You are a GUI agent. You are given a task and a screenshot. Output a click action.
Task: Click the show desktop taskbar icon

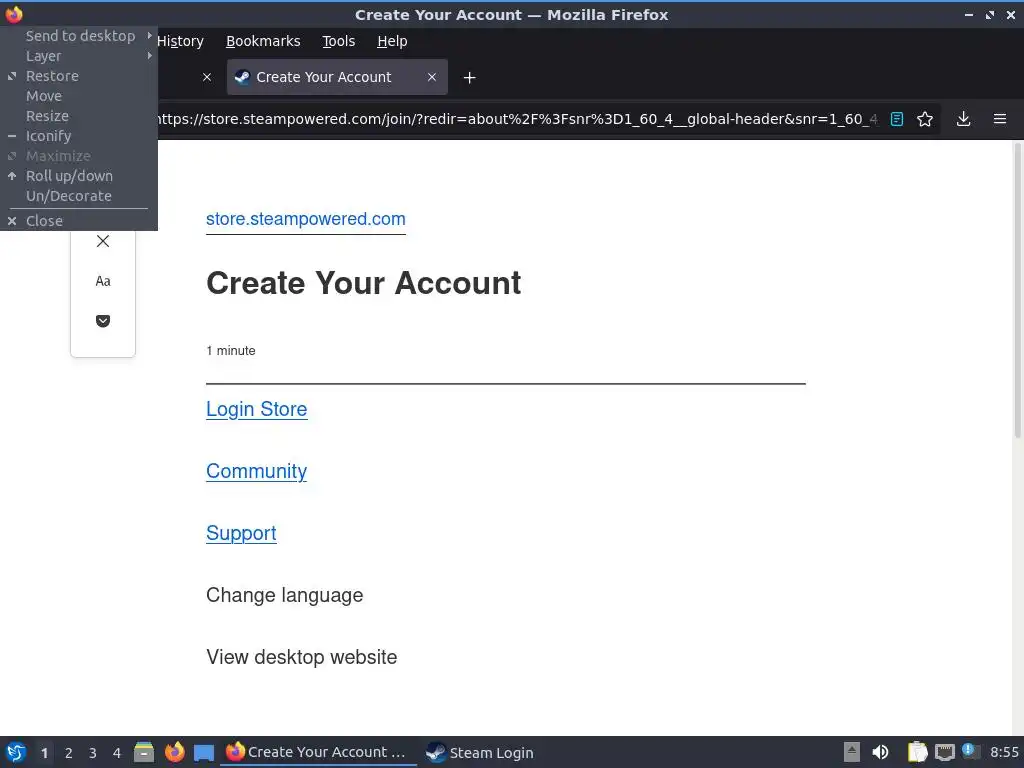pos(204,752)
